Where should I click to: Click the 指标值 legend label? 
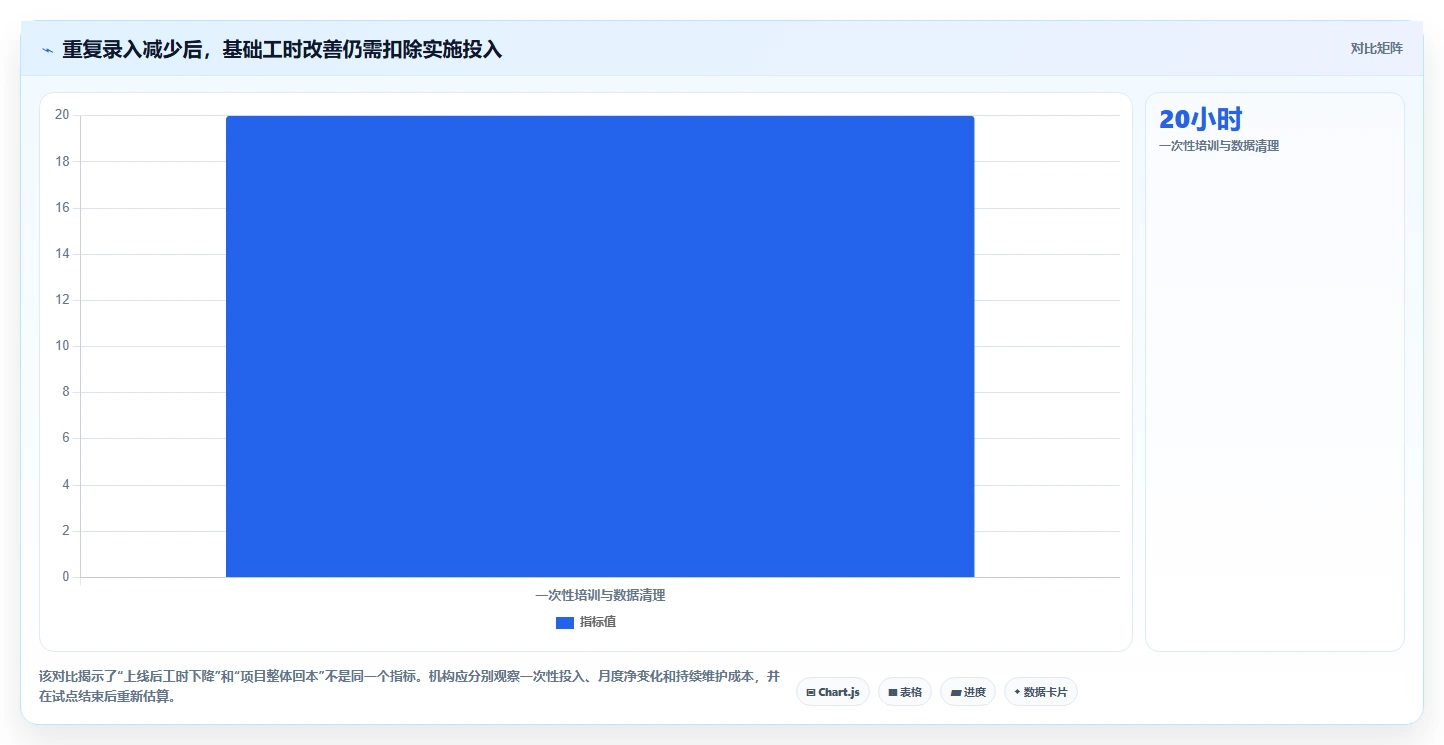598,622
